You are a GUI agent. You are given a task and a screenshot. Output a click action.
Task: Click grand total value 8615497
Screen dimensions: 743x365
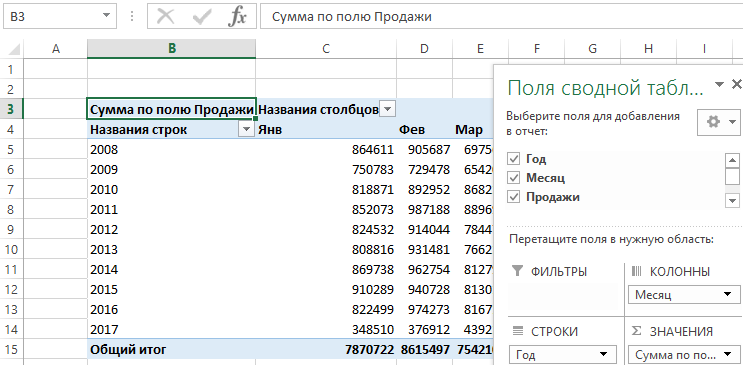click(x=425, y=350)
